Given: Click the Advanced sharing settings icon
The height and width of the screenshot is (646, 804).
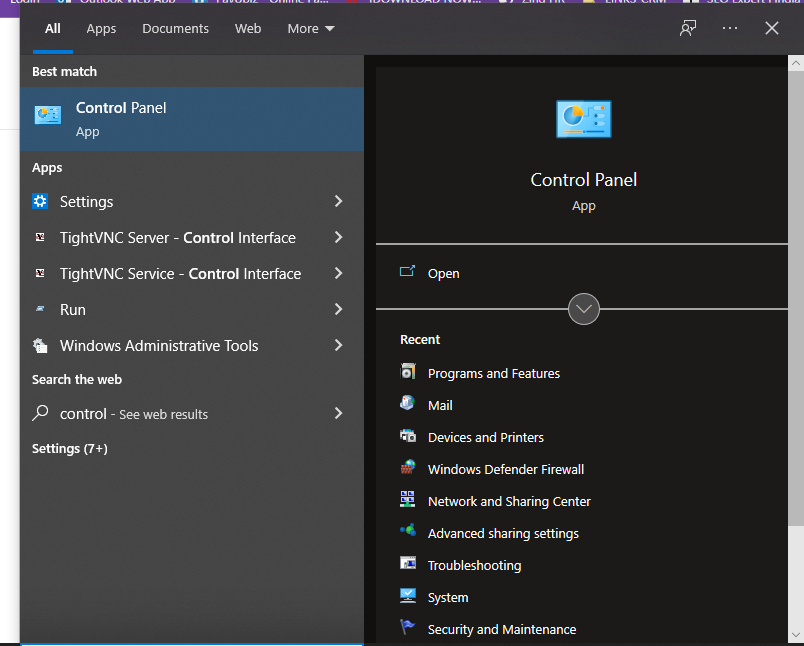Looking at the screenshot, I should pyautogui.click(x=408, y=531).
